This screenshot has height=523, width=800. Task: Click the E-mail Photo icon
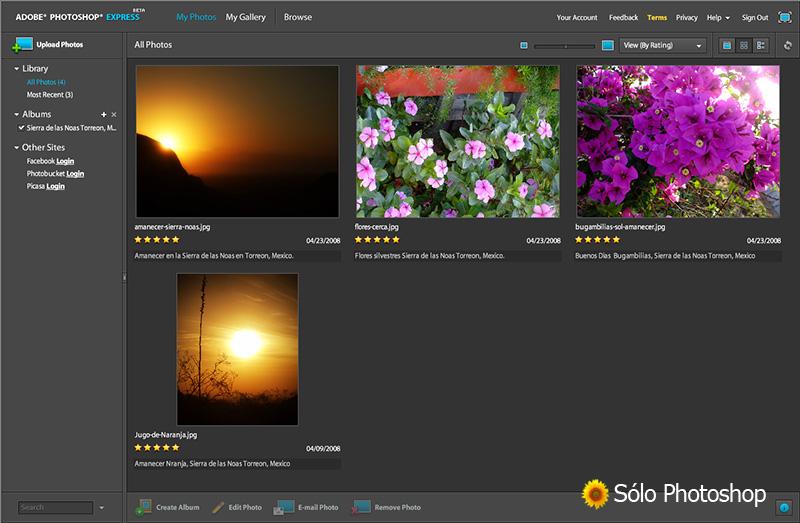[284, 507]
